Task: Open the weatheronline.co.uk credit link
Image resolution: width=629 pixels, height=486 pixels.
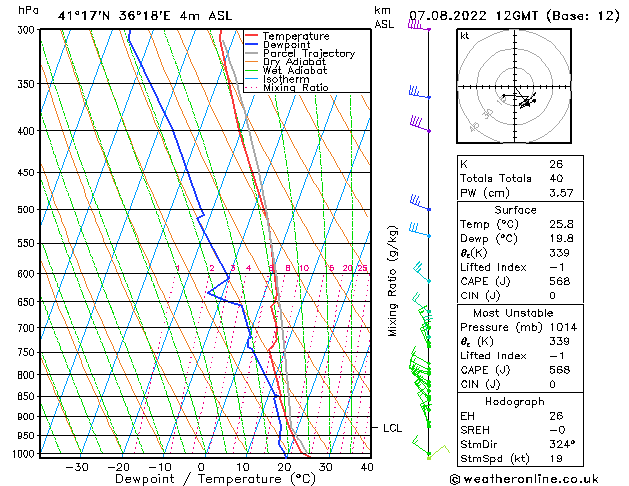Action: click(x=523, y=479)
